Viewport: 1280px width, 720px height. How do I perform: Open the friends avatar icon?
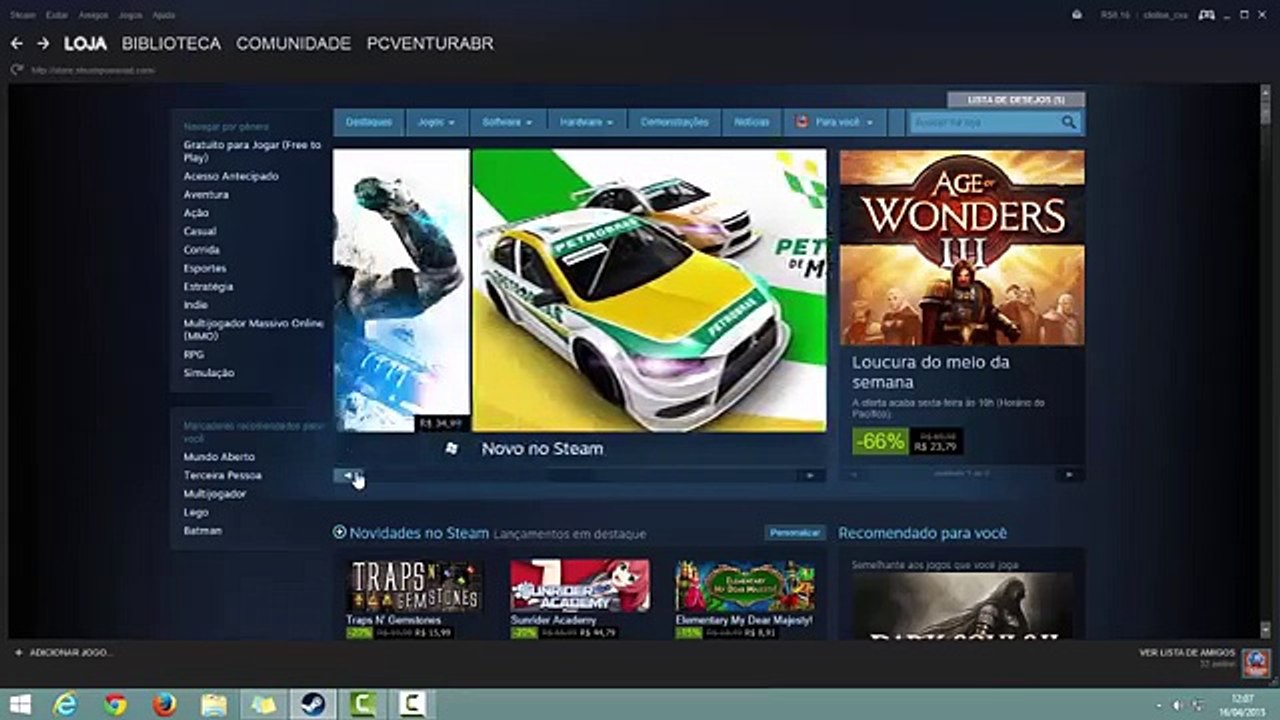1256,661
